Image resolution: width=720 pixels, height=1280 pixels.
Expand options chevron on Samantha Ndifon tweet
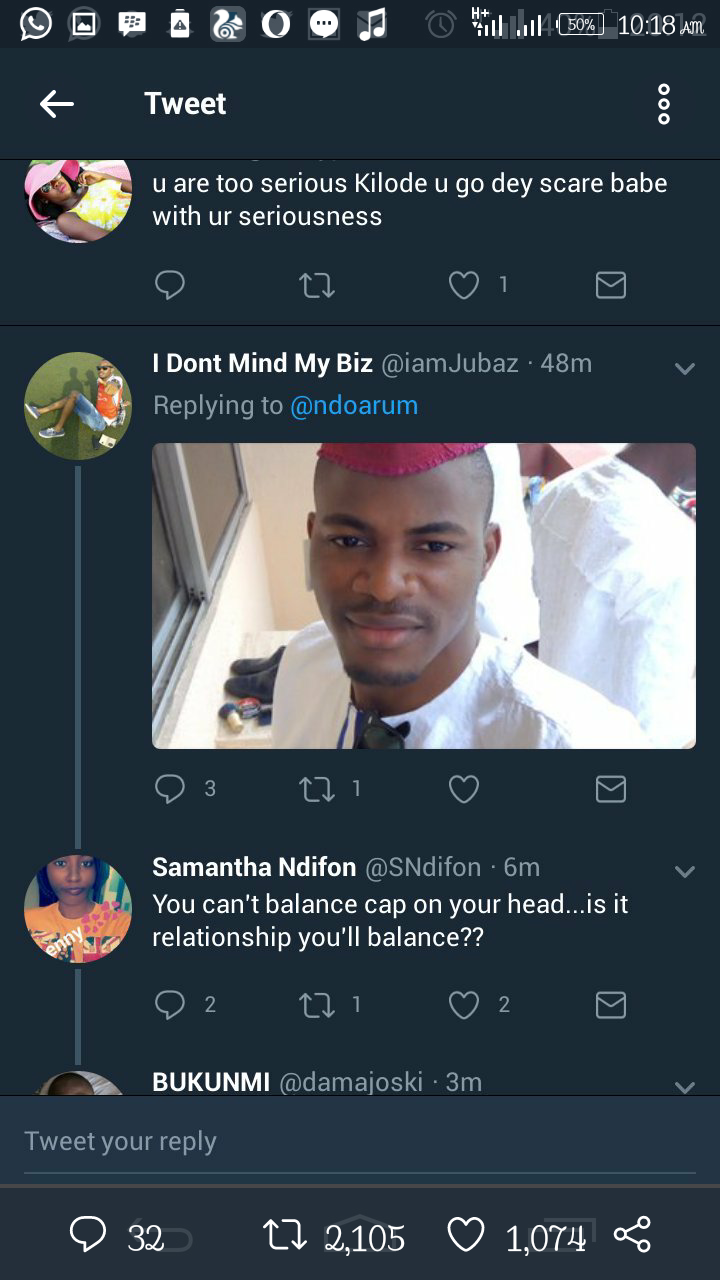pos(685,872)
